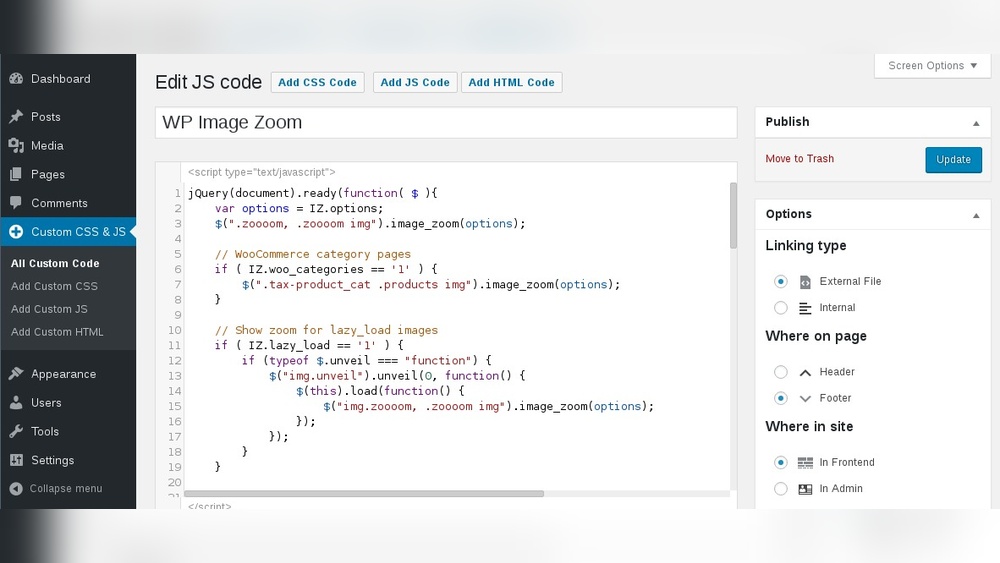Screen dimensions: 1000x563
Task: Click '// Show zoom for lazy_load images' comment
Action: coord(327,330)
